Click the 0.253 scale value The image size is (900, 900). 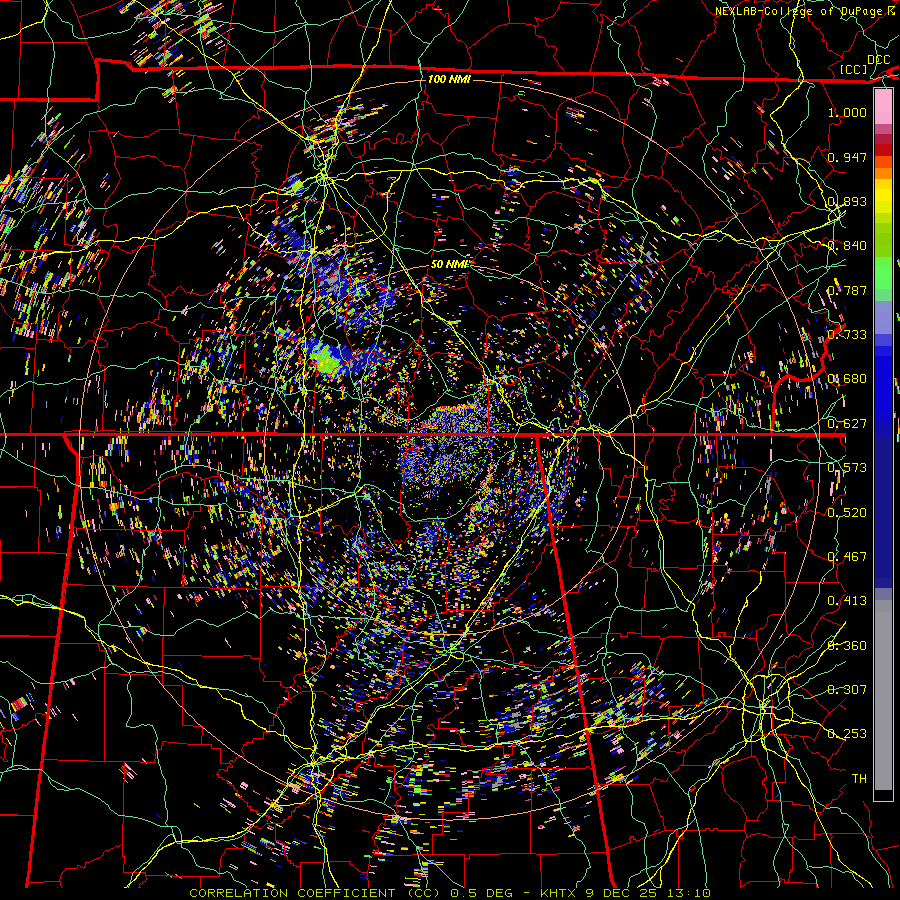click(847, 734)
